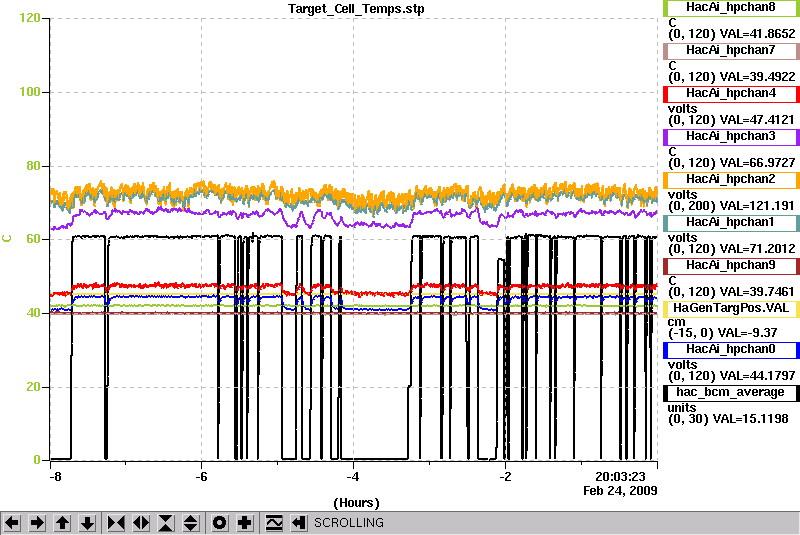The height and width of the screenshot is (535, 800).
Task: Click the value readout VAL=41.8652
Action: (x=757, y=34)
